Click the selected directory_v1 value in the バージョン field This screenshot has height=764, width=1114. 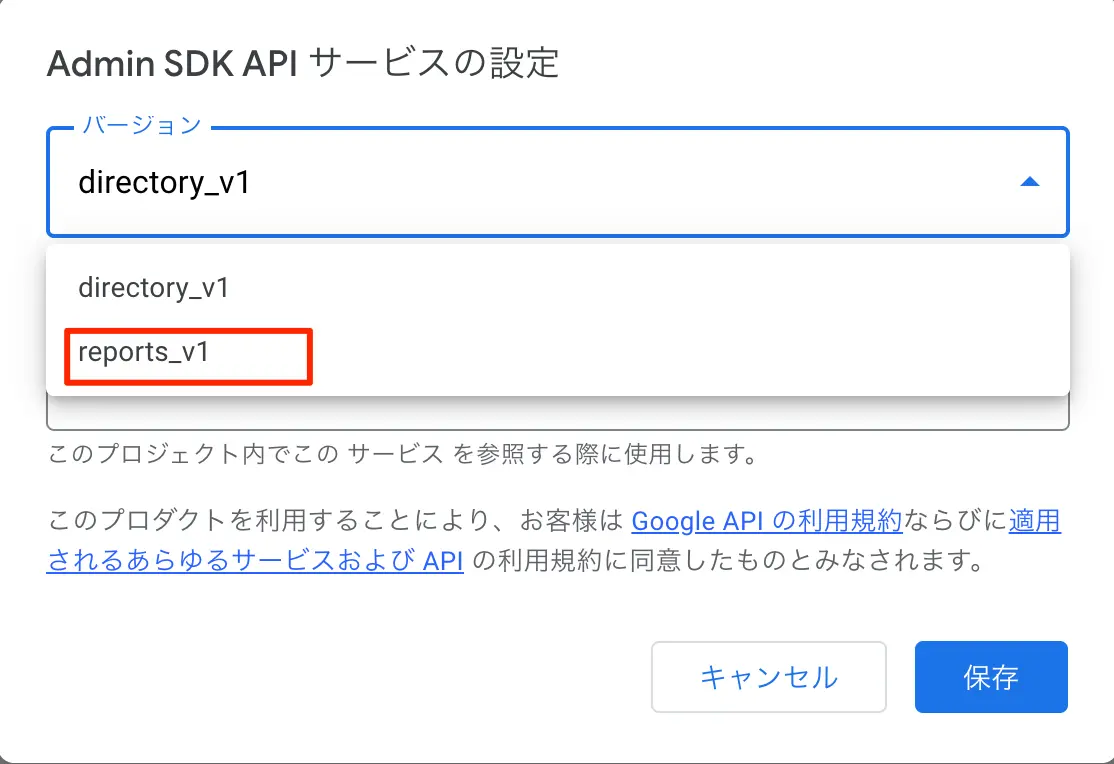[164, 183]
